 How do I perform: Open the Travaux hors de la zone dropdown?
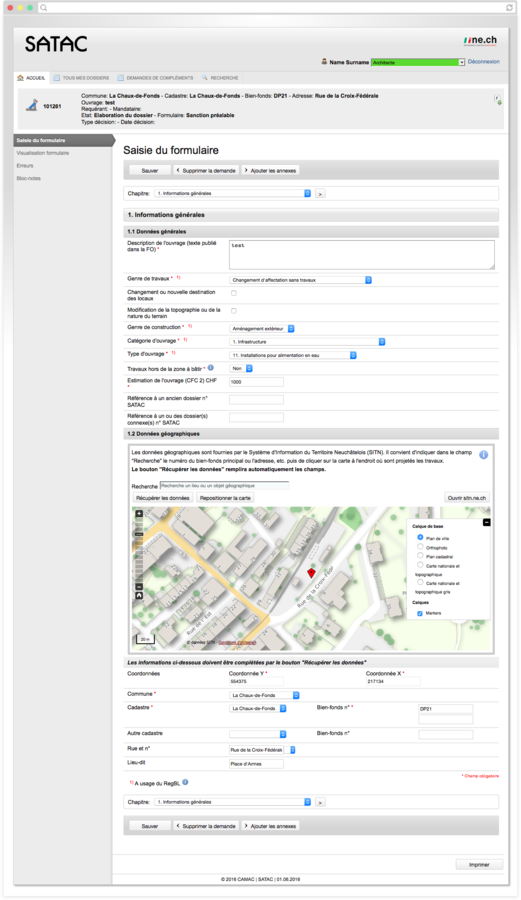click(241, 368)
